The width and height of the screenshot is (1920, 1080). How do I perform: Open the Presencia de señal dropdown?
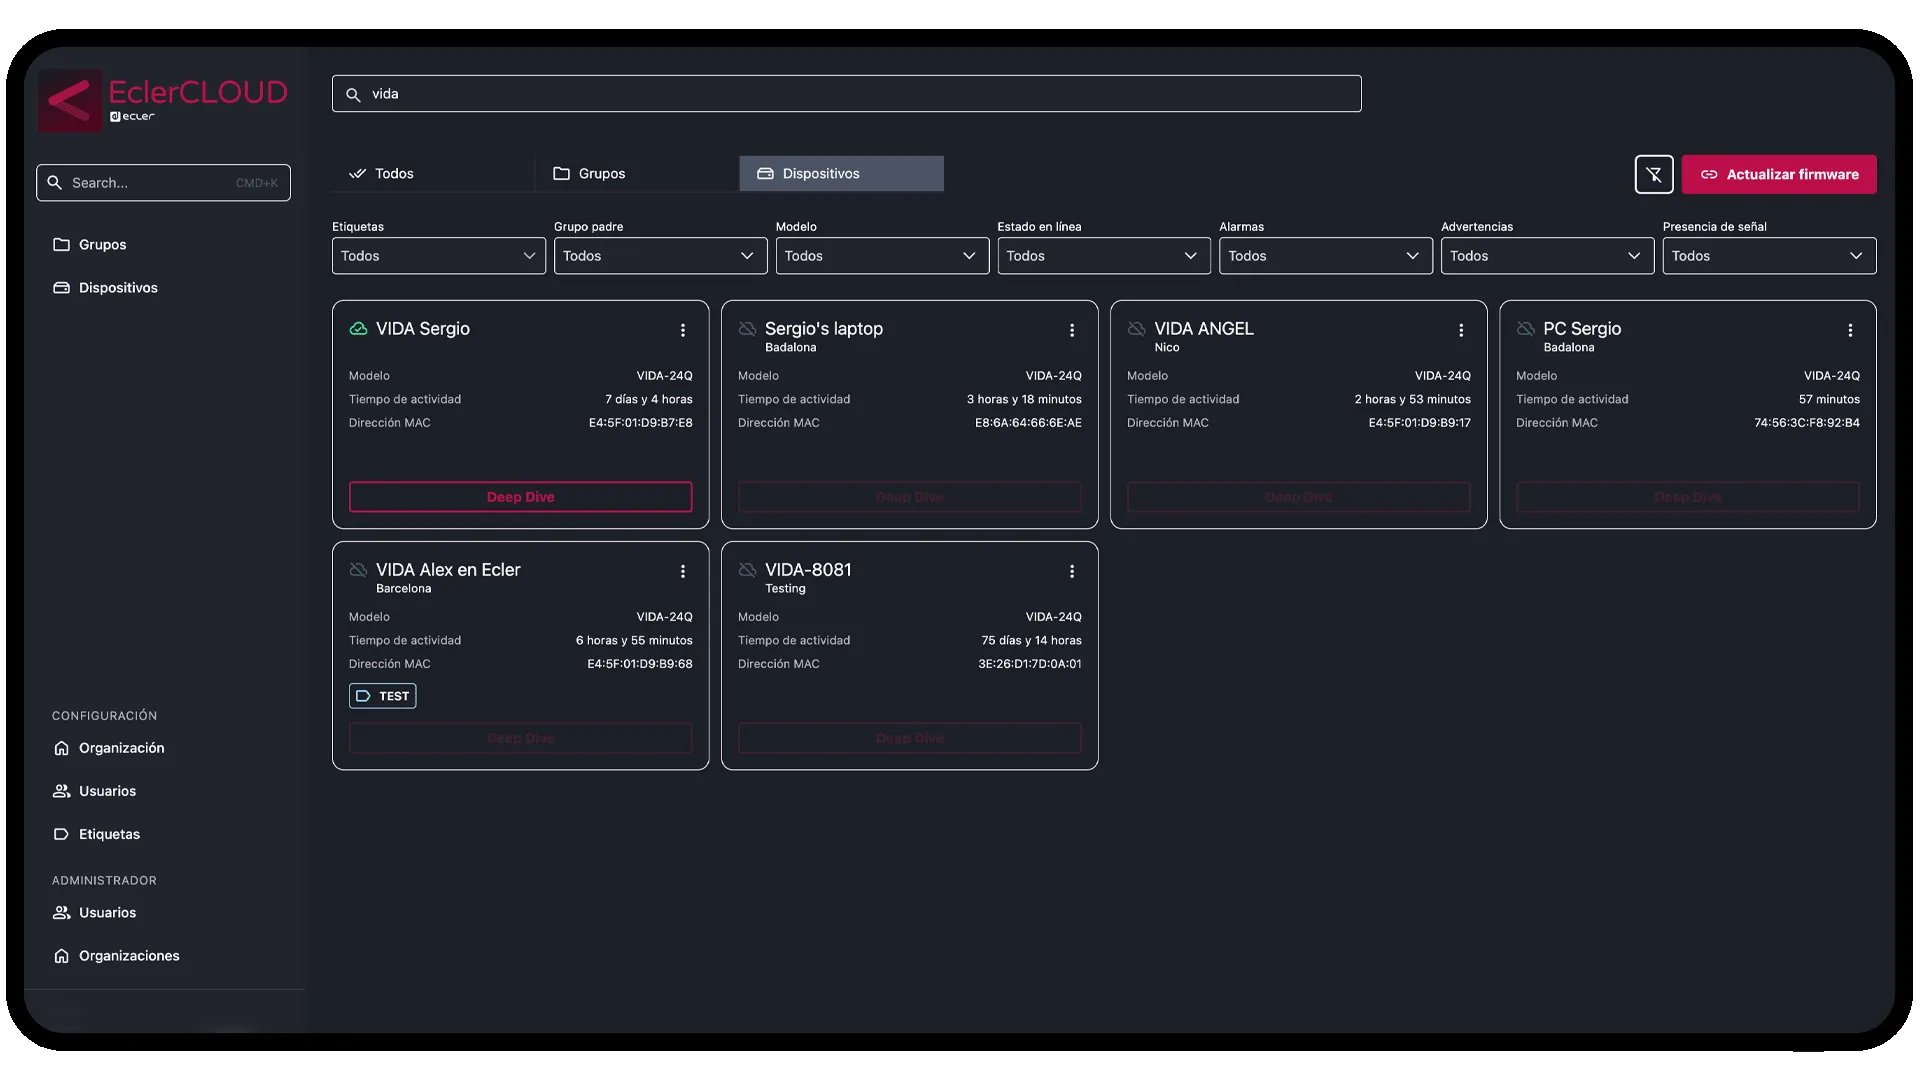(1768, 256)
